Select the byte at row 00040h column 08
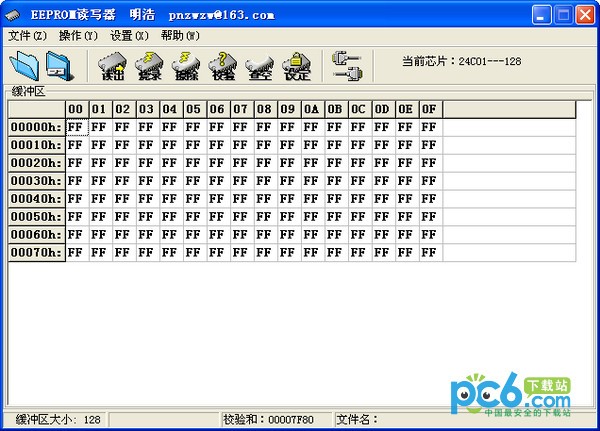Image resolution: width=600 pixels, height=431 pixels. (266, 199)
